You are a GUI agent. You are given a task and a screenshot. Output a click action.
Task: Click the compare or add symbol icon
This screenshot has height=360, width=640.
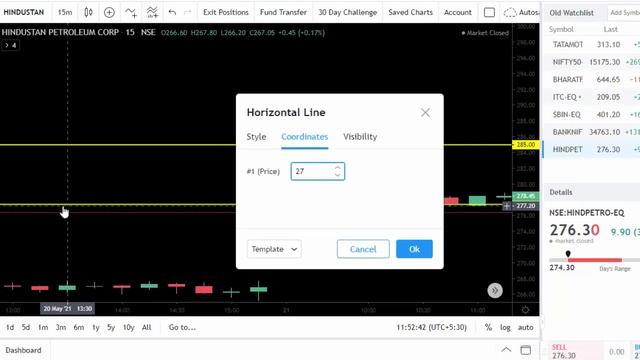point(109,12)
